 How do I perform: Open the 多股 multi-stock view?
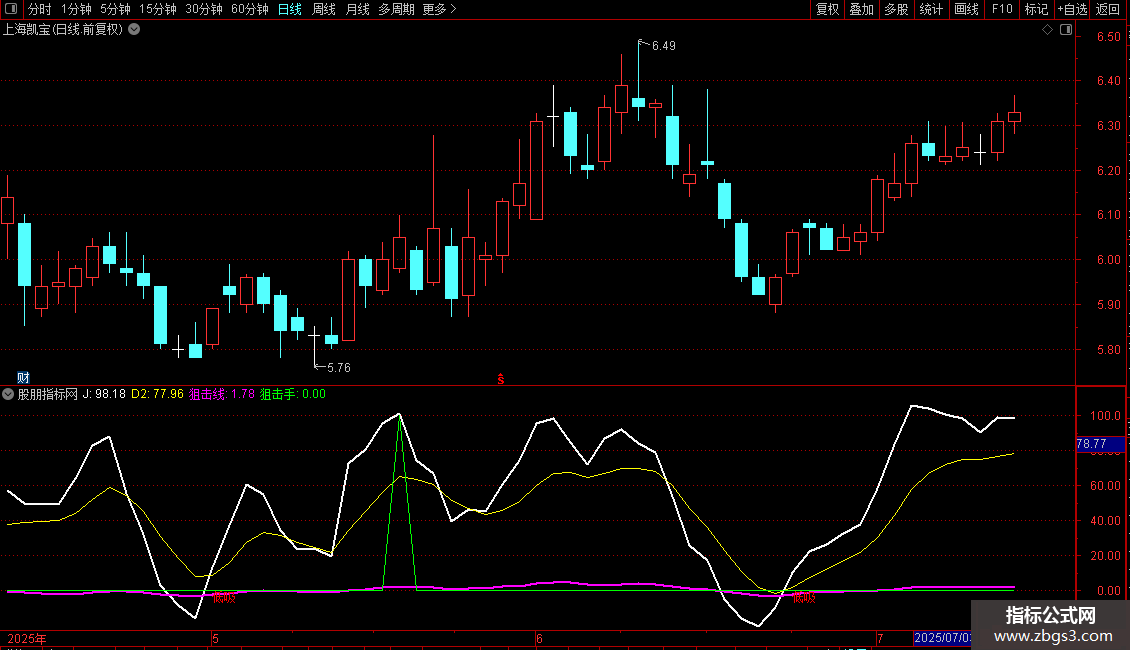point(896,9)
